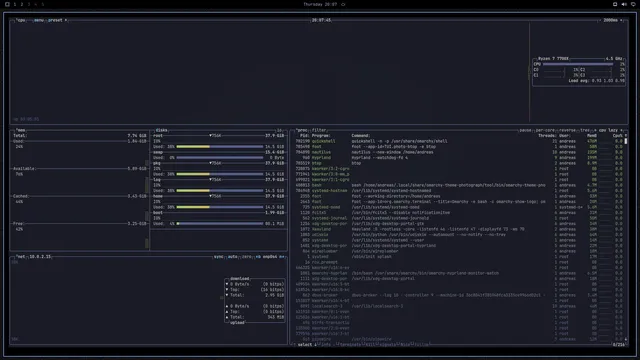Select the dbus-broker process row

pyautogui.click(x=459, y=295)
